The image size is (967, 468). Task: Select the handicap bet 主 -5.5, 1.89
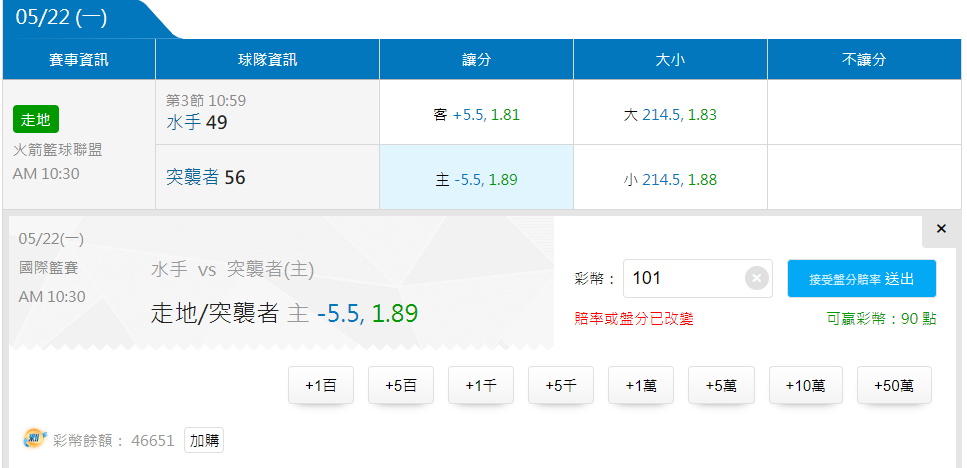pos(476,179)
